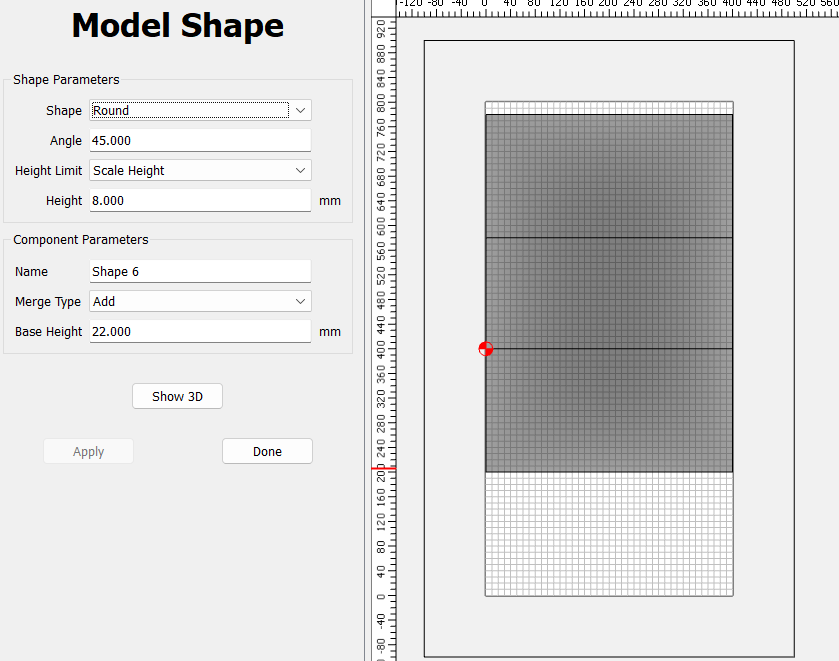Click the Model Shape heading
Image resolution: width=839 pixels, height=661 pixels.
coord(178,27)
